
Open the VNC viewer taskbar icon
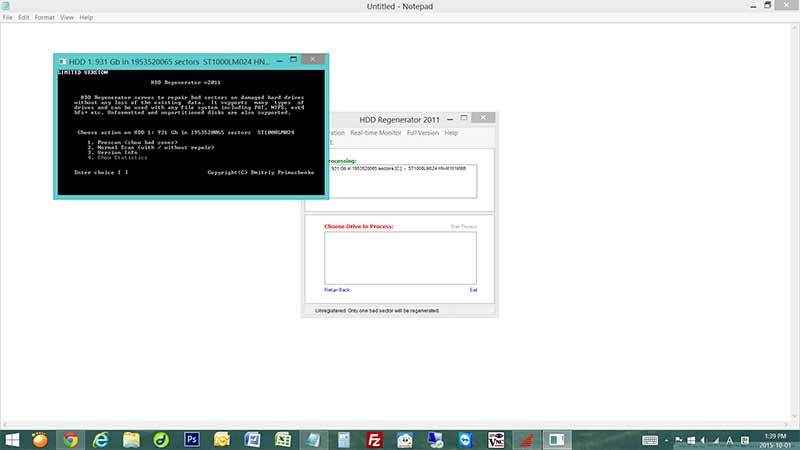point(495,440)
